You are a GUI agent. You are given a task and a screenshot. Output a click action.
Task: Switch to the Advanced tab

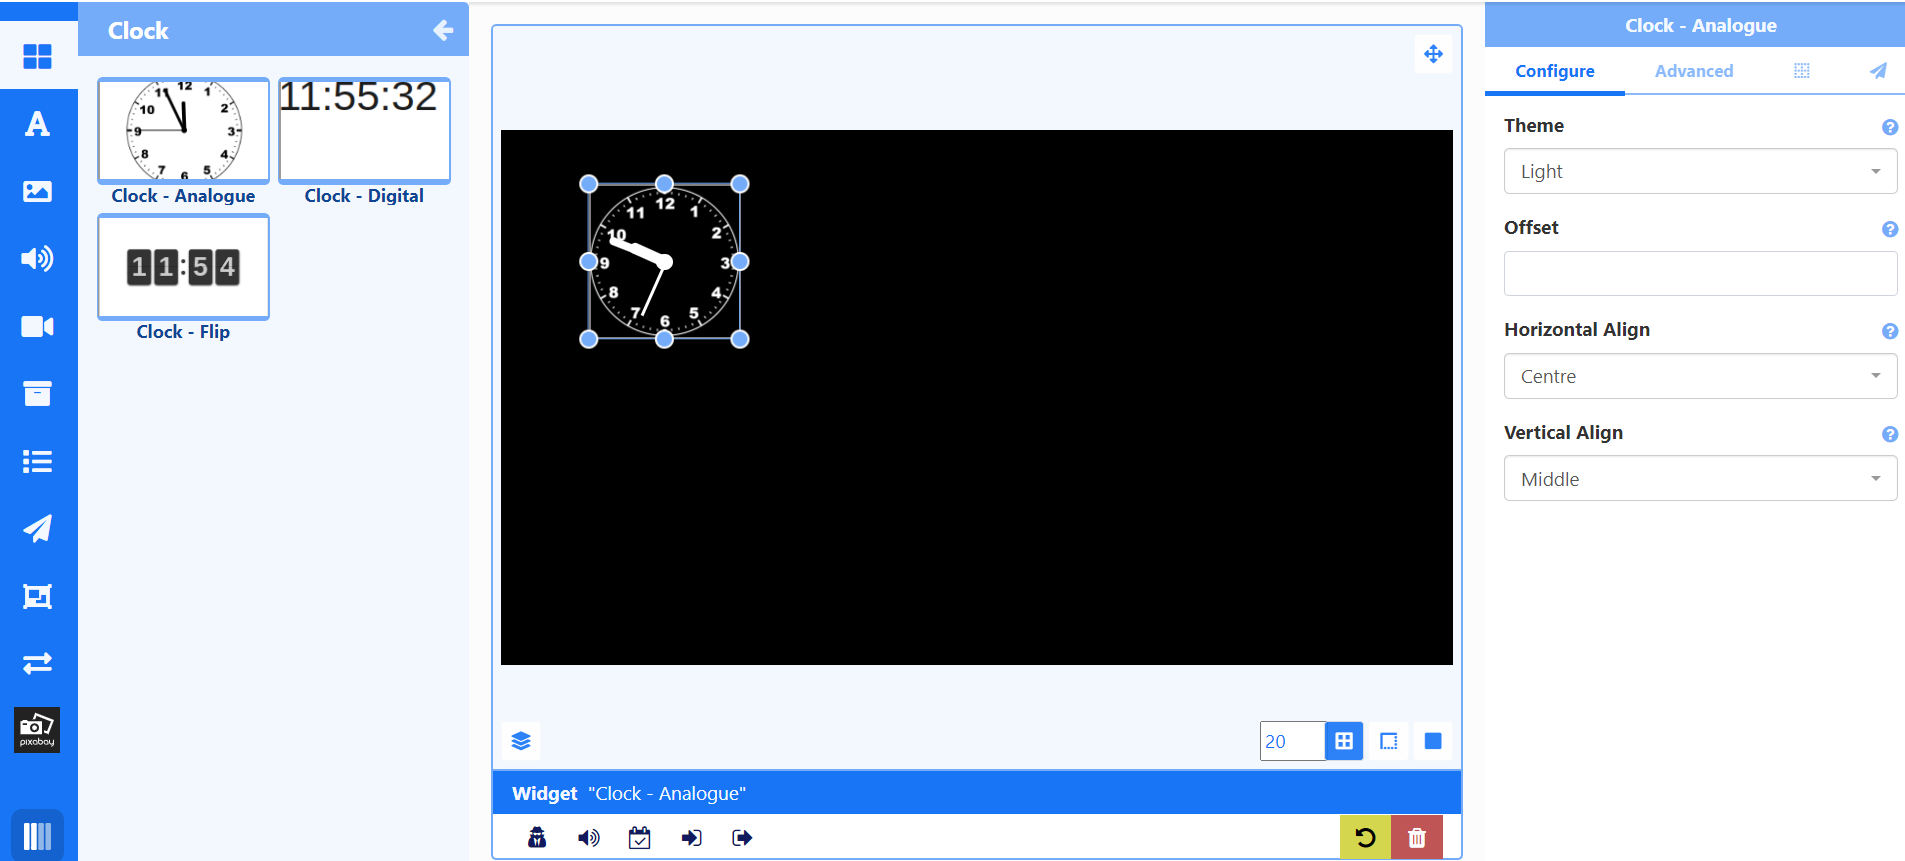pyautogui.click(x=1693, y=71)
